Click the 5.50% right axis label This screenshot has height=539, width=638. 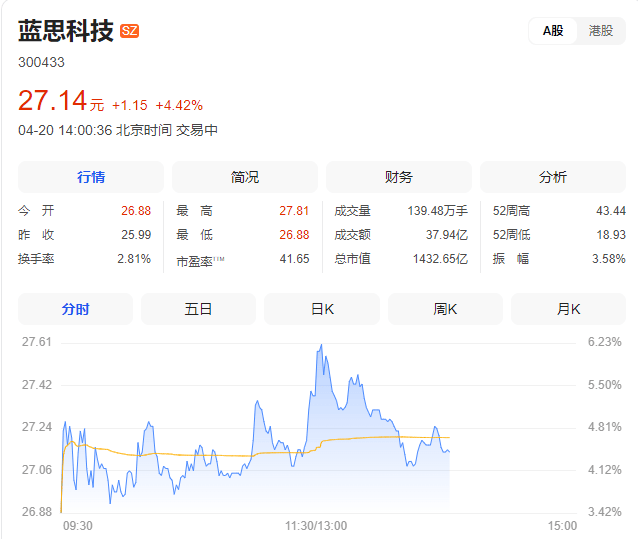605,385
